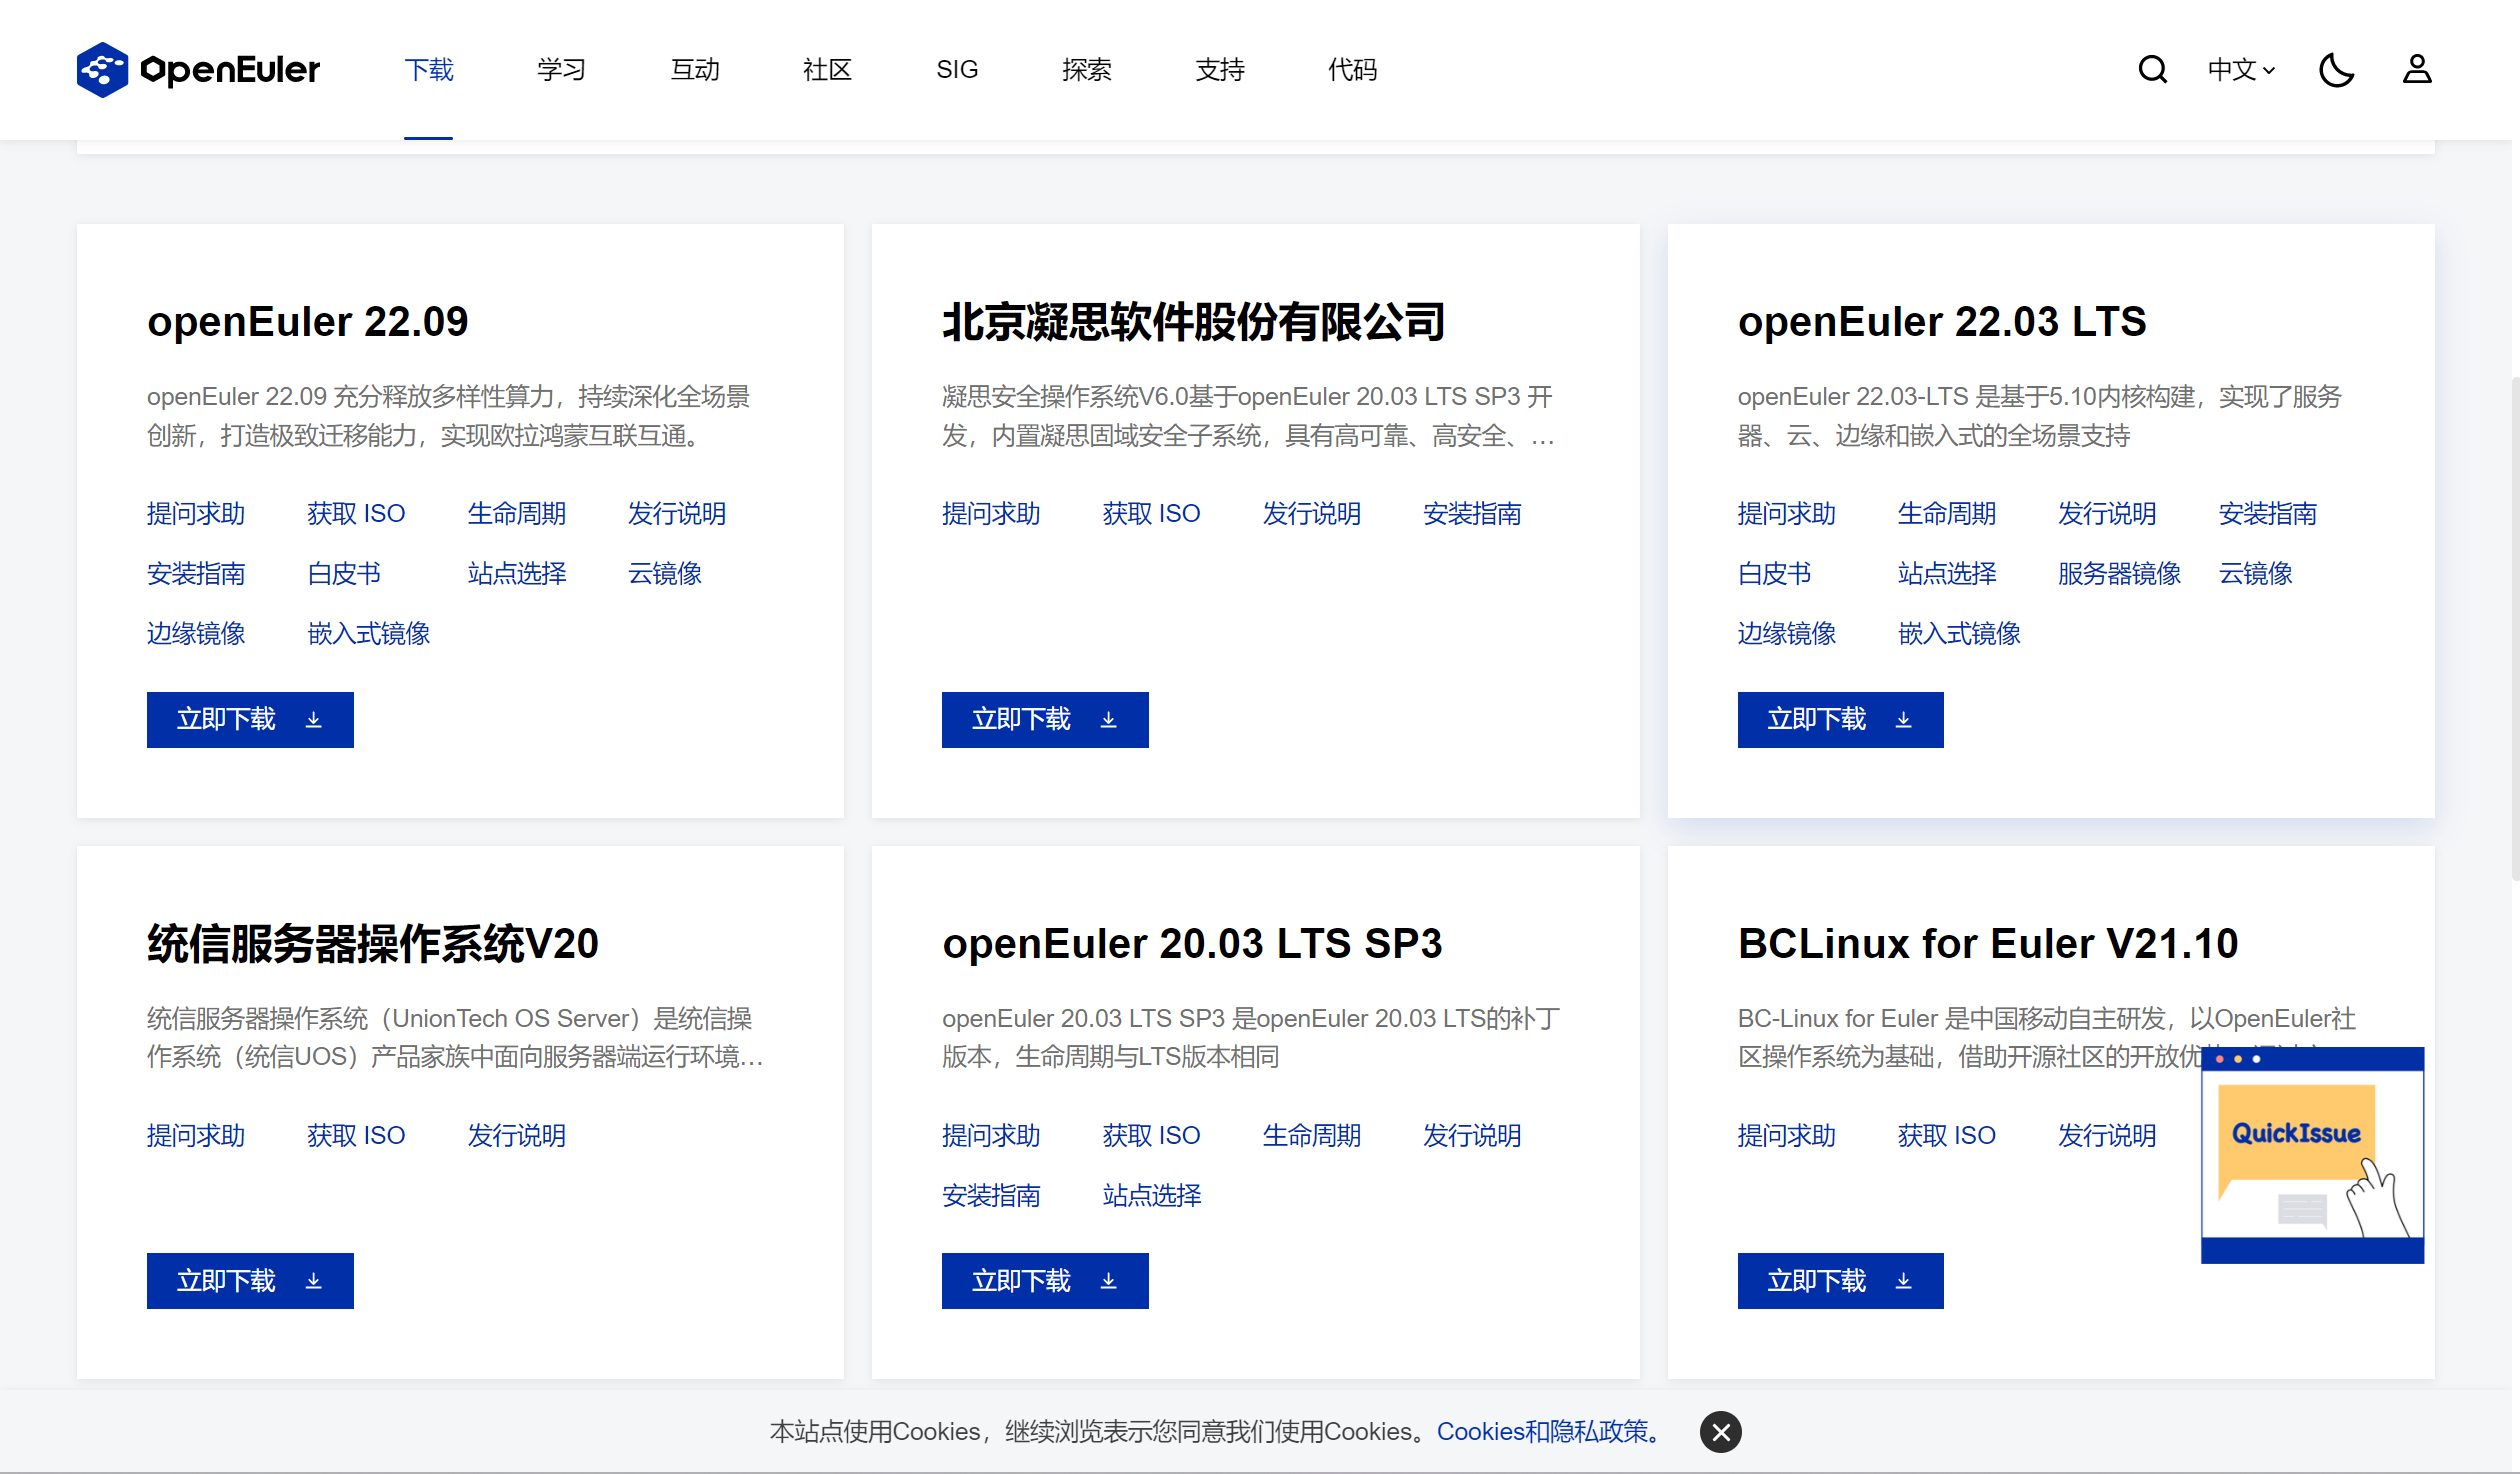Open the QuickIssue floating widget
Screen dimensions: 2520x1474
(2312, 1155)
